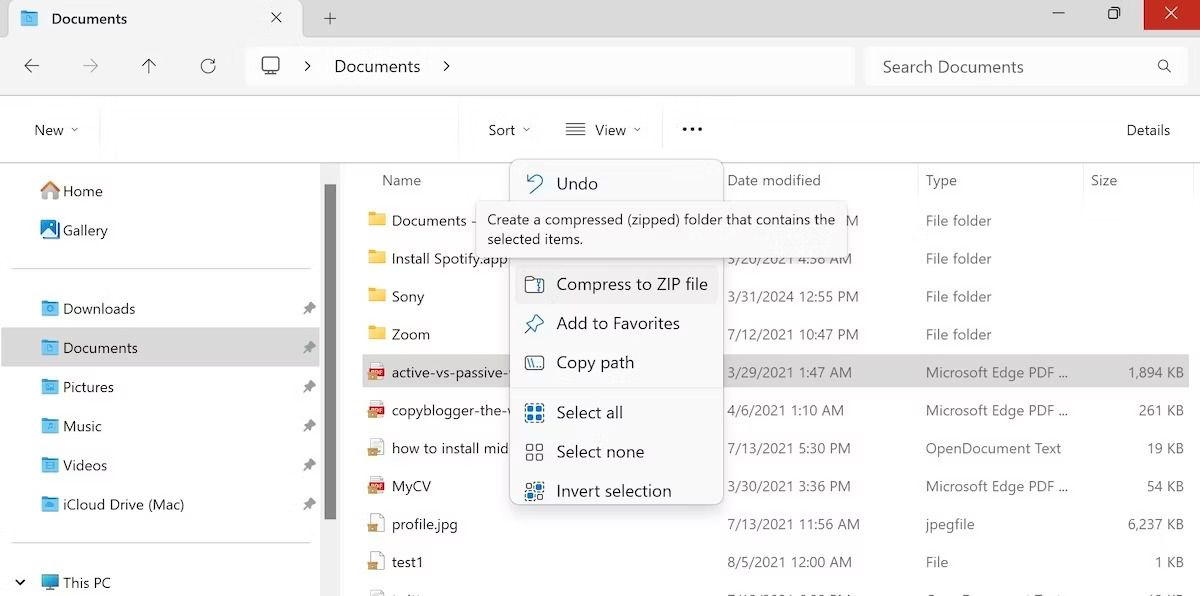
Task: Select the Install Spotify.app folder row
Action: click(x=776, y=258)
